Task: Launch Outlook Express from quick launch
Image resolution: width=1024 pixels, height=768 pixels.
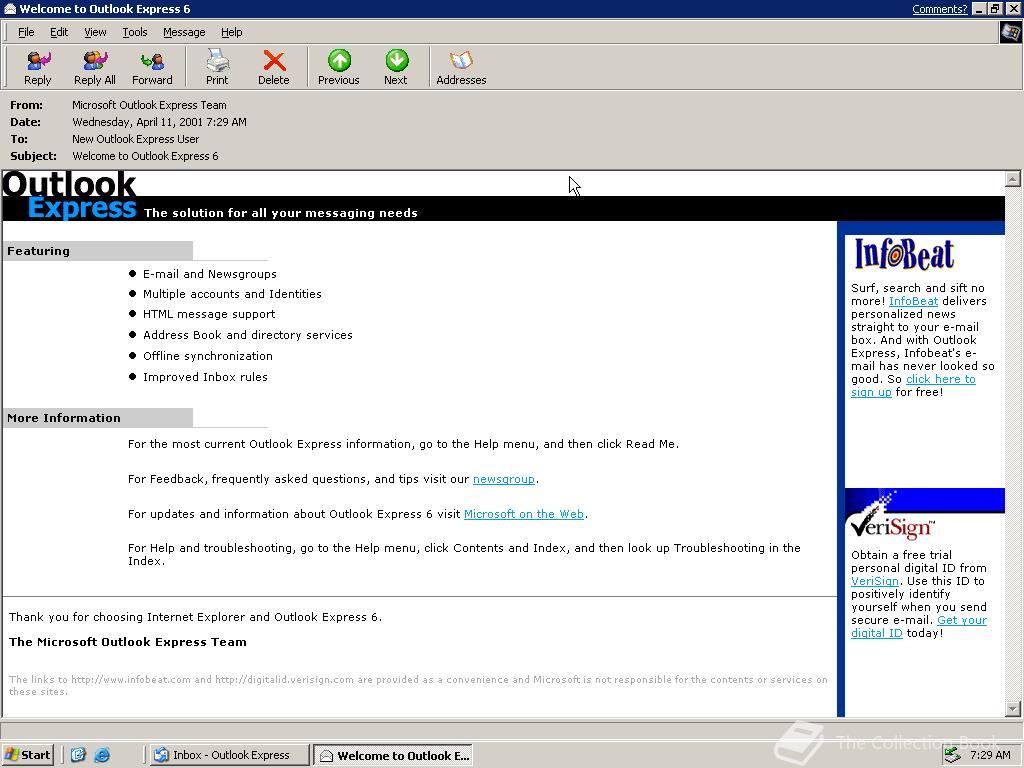Action: click(78, 755)
